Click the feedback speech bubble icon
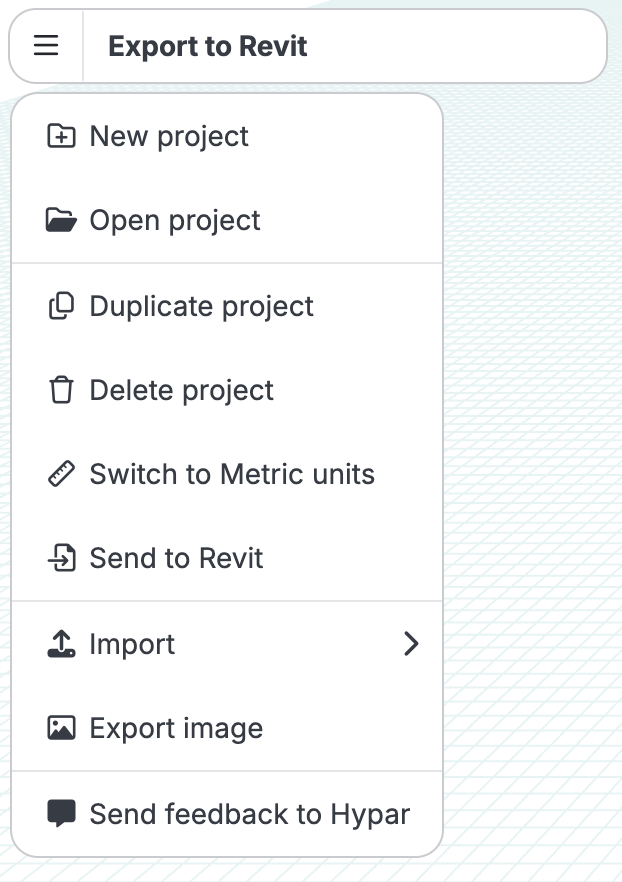The width and height of the screenshot is (622, 882). click(x=61, y=813)
